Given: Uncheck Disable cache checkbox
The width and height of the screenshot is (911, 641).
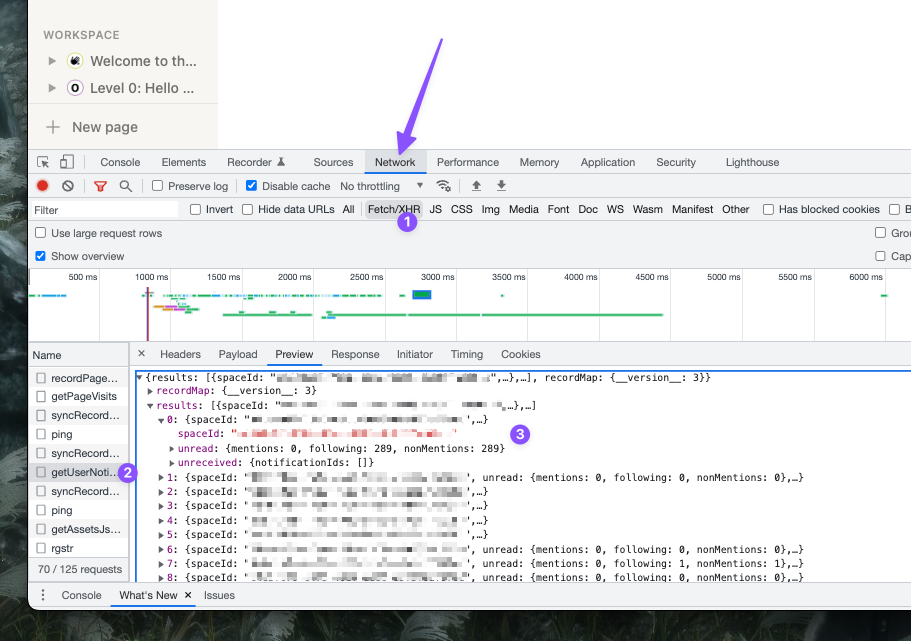Looking at the screenshot, I should point(252,185).
